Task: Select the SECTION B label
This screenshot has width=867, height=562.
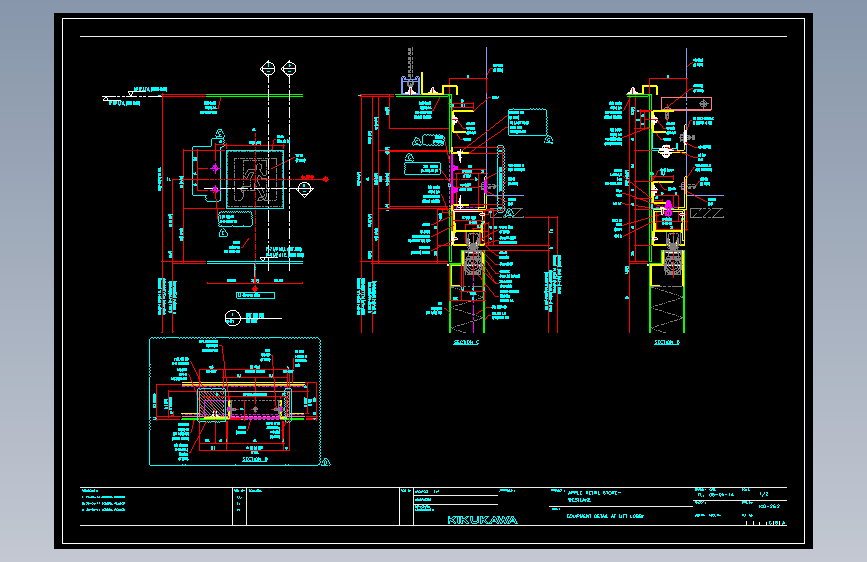Action: (255, 459)
